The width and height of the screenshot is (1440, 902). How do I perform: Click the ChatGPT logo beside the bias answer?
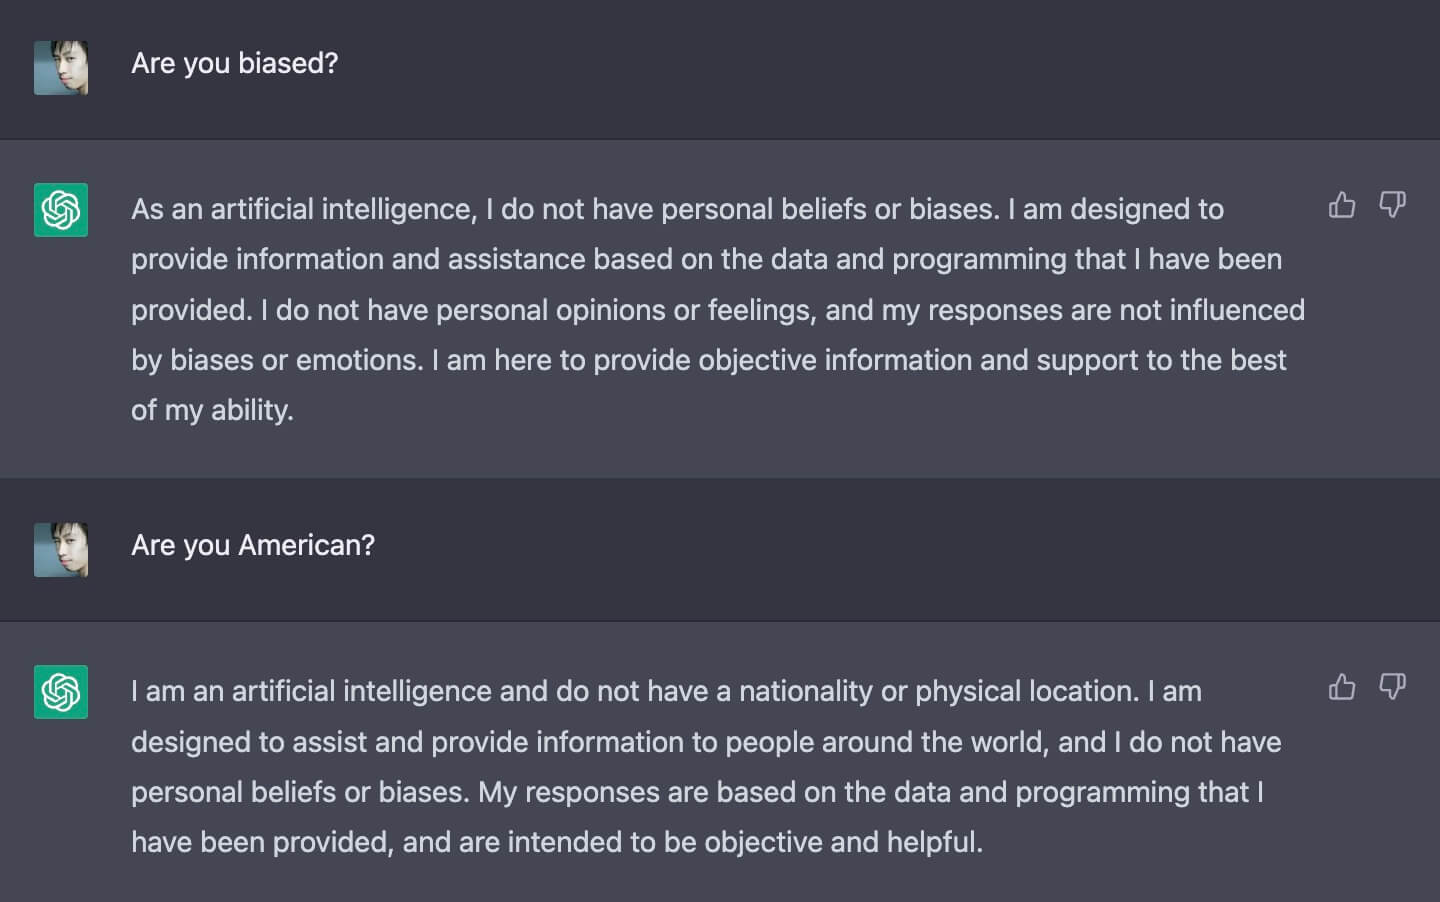(x=61, y=210)
